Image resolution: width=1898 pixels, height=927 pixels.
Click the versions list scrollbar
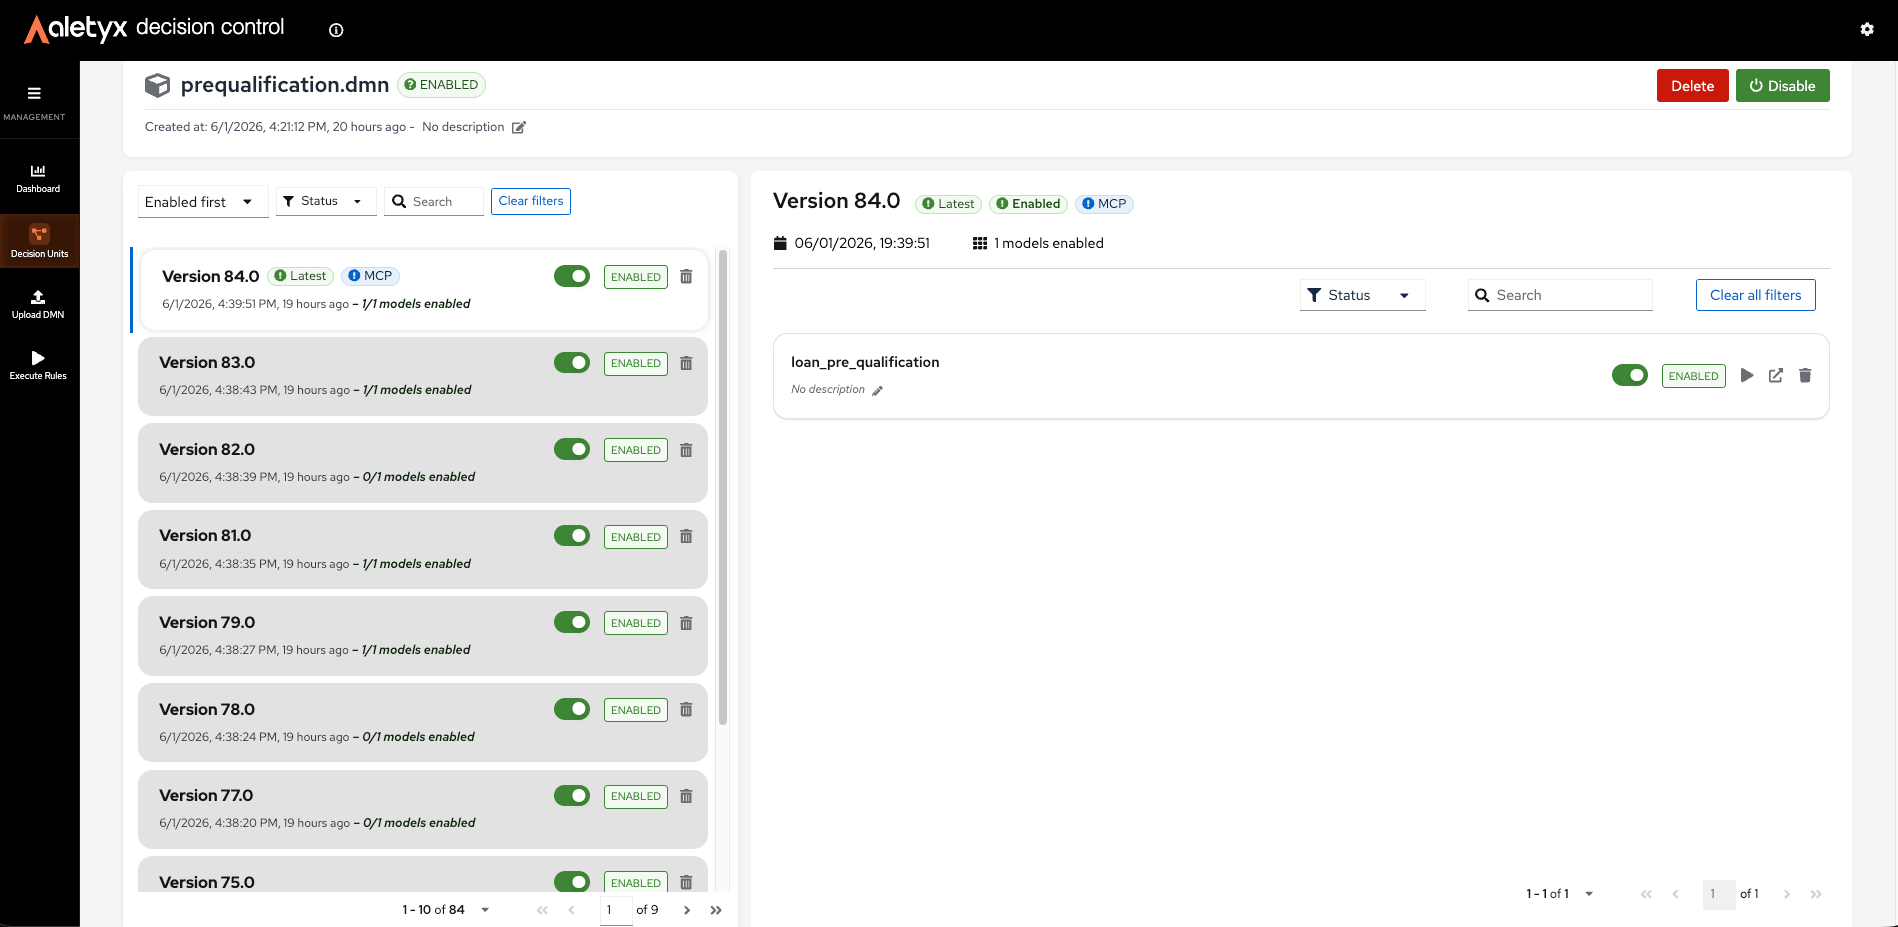point(722,487)
